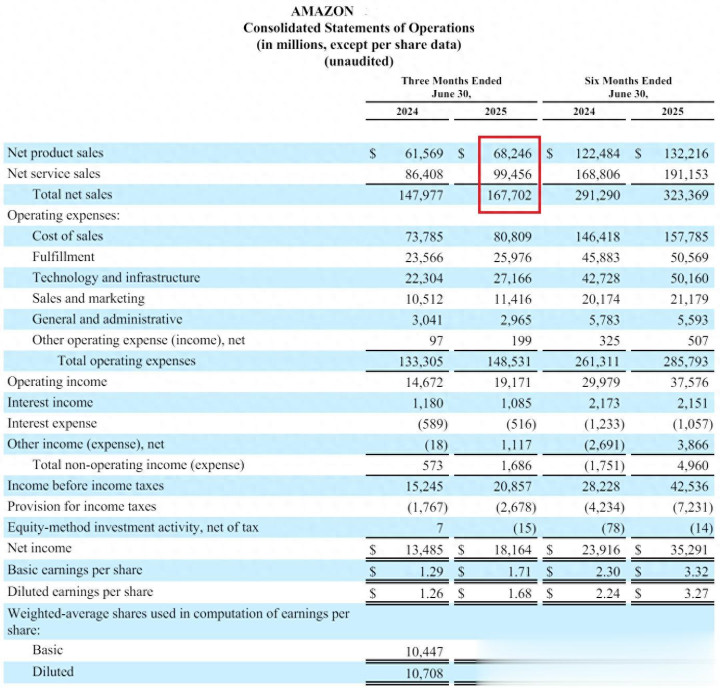Viewport: 720px width, 688px height.
Task: Select 'General and administrative' row label
Action: pyautogui.click(x=107, y=319)
